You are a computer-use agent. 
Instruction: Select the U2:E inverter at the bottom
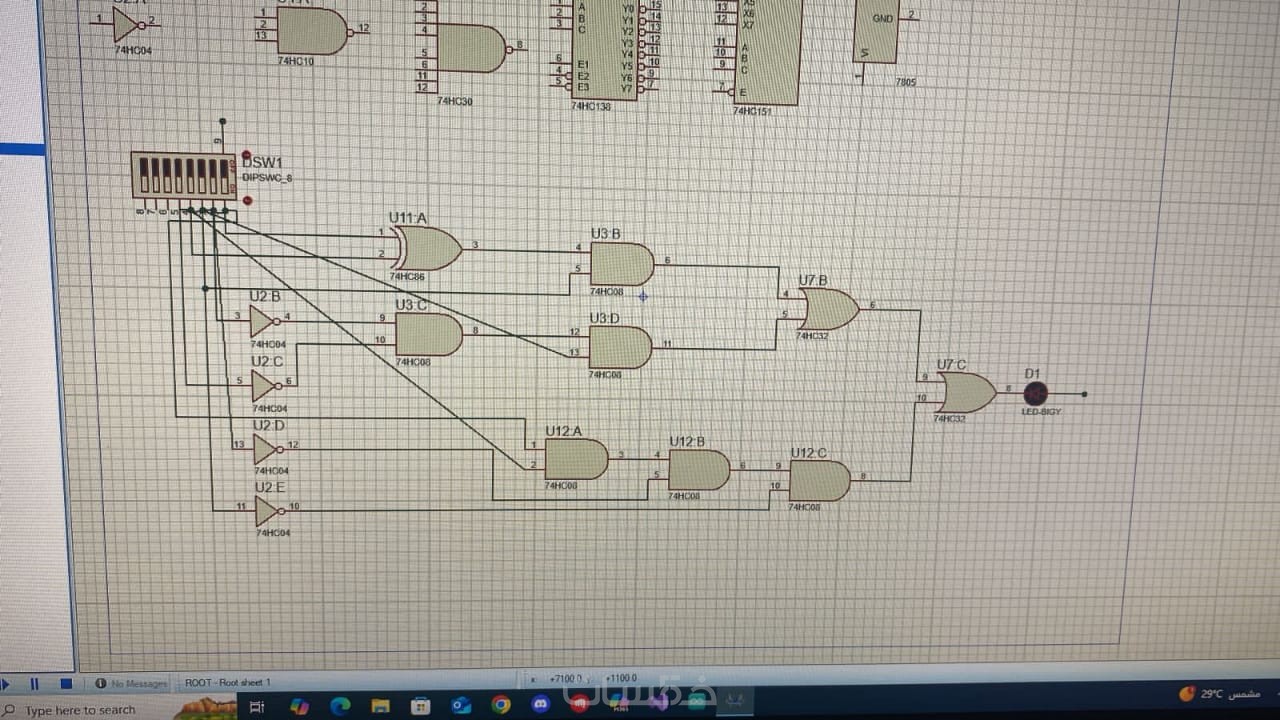click(x=267, y=511)
